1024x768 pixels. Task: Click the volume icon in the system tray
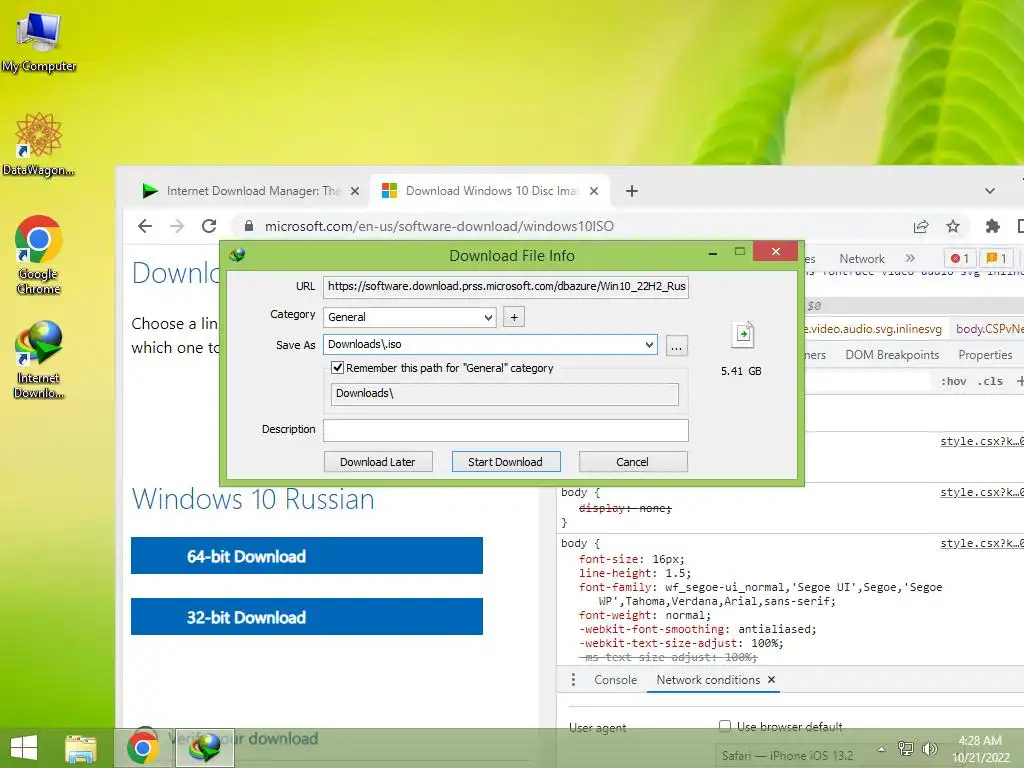pos(929,748)
